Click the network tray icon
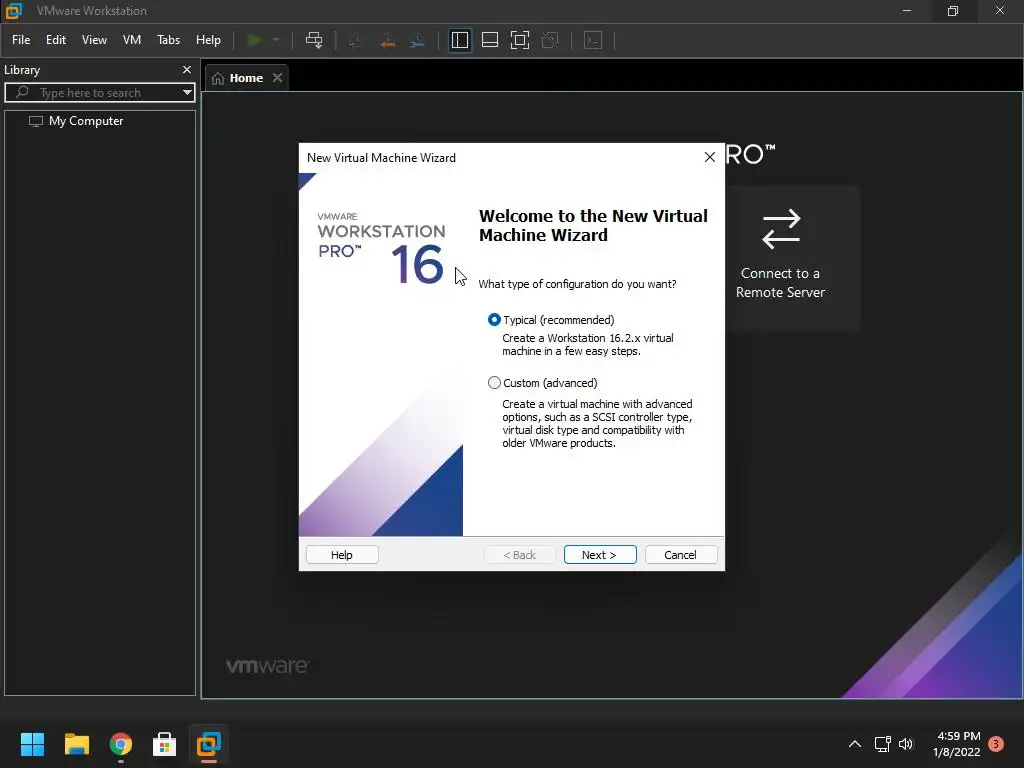The width and height of the screenshot is (1024, 768). tap(882, 744)
